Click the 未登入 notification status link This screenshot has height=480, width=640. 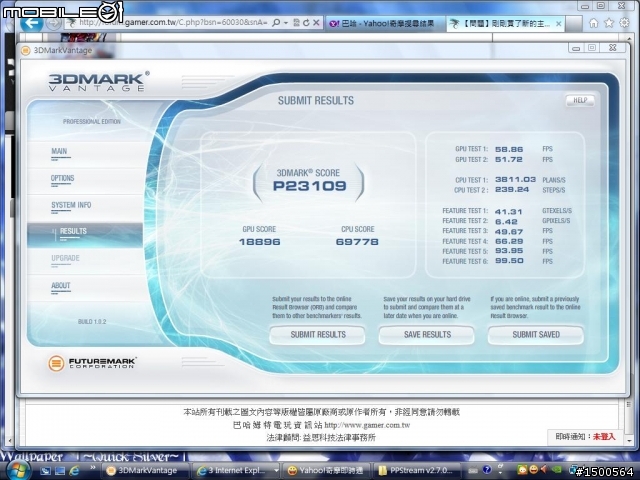pyautogui.click(x=604, y=437)
